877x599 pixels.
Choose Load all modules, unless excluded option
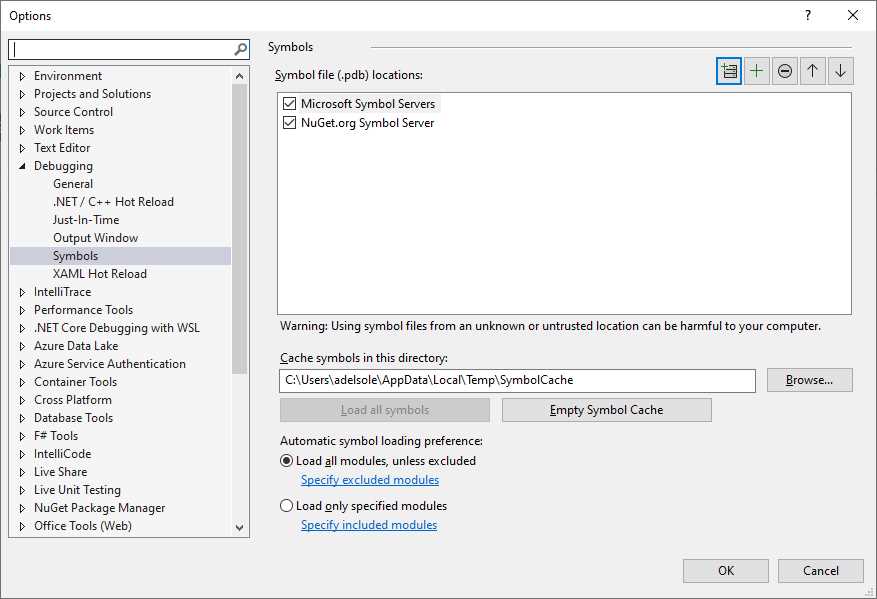[x=285, y=460]
